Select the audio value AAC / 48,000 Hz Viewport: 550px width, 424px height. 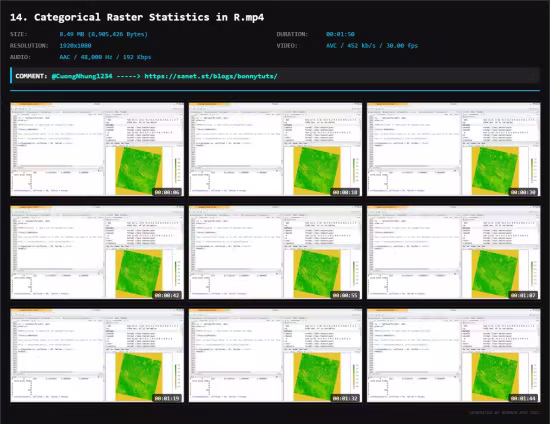(x=105, y=57)
